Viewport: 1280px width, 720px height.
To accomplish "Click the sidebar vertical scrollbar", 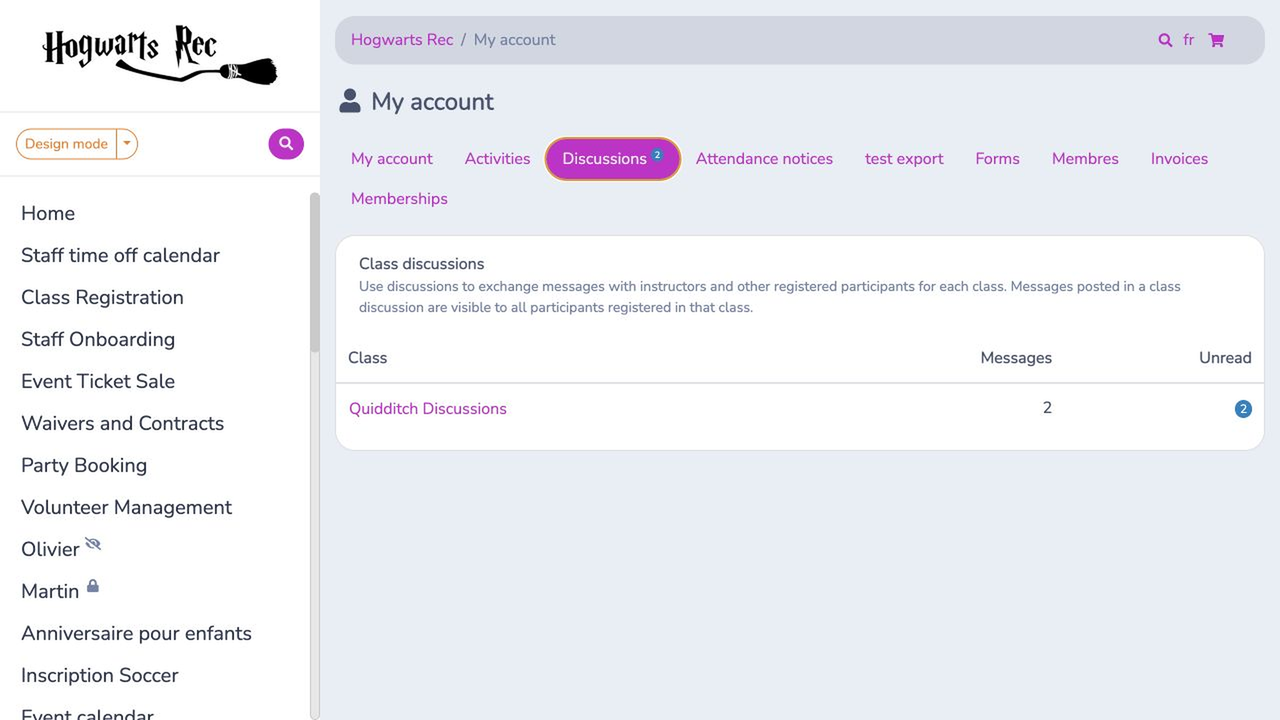I will (x=315, y=272).
